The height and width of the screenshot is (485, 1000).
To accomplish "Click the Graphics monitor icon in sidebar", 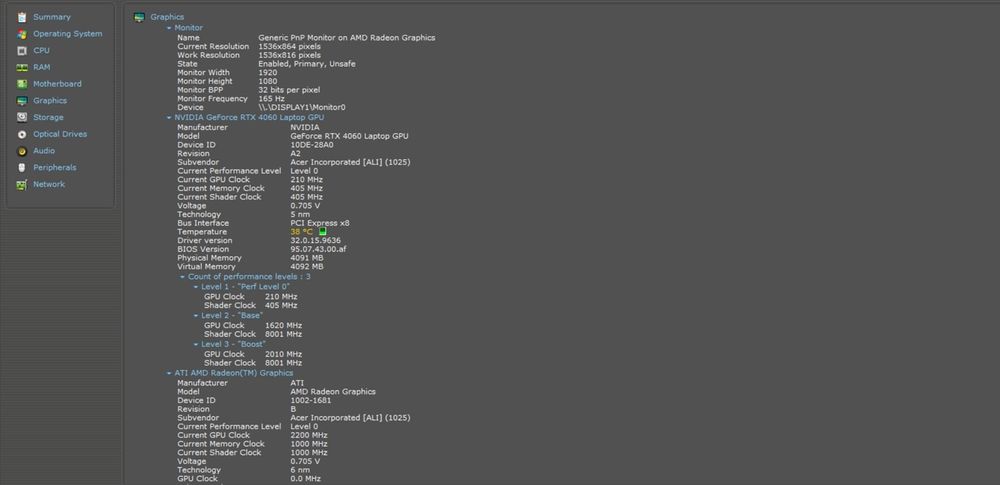I will coord(22,101).
